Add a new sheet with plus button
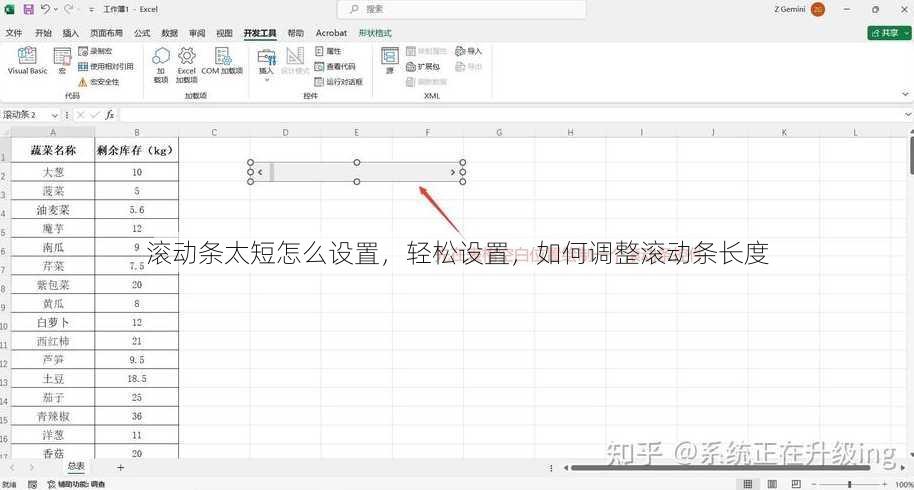The width and height of the screenshot is (914, 490). click(120, 467)
